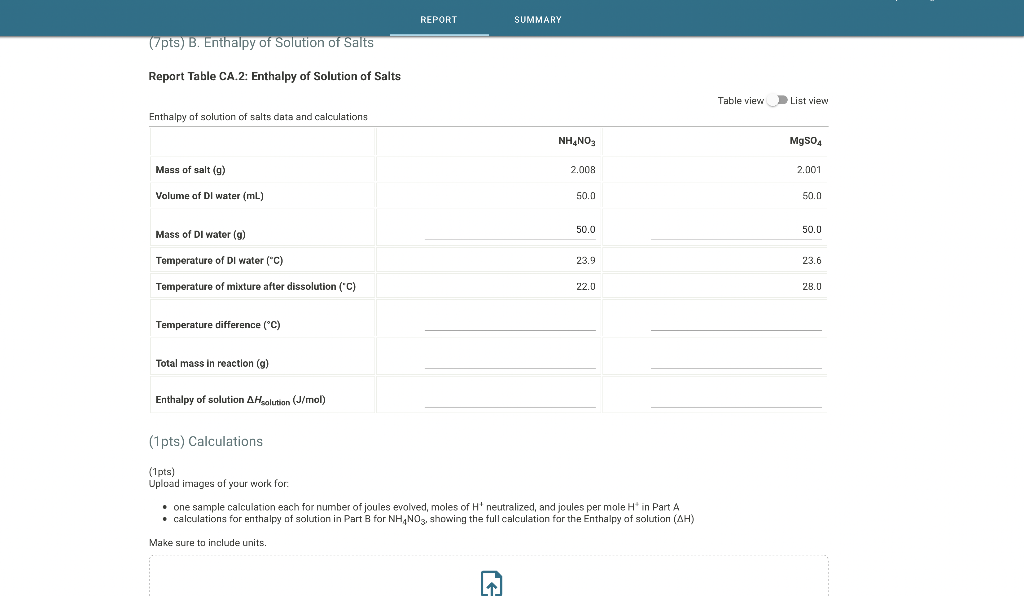Screen dimensions: 1024x596
Task: Click the Temperature difference field under MgSO4
Action: pyautogui.click(x=736, y=326)
